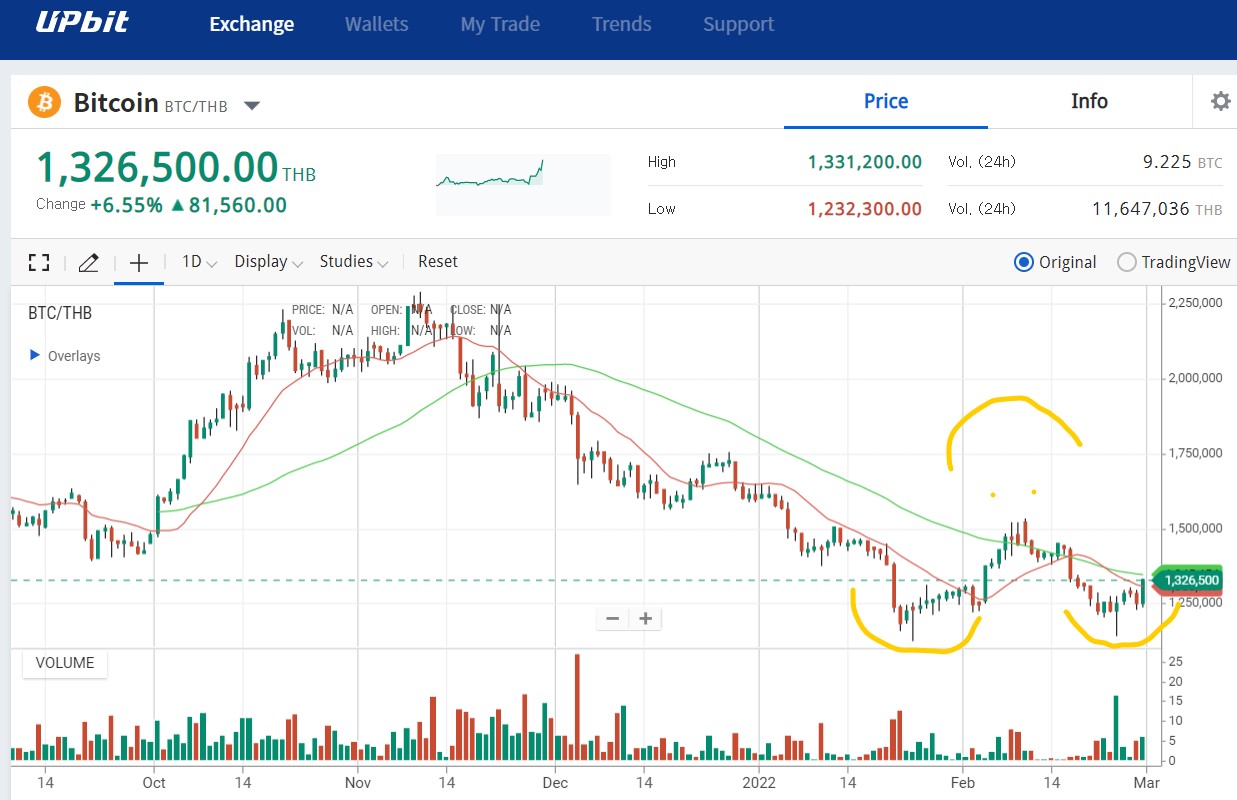Go to Exchange in top navigation
Image resolution: width=1237 pixels, height=800 pixels.
pos(252,24)
